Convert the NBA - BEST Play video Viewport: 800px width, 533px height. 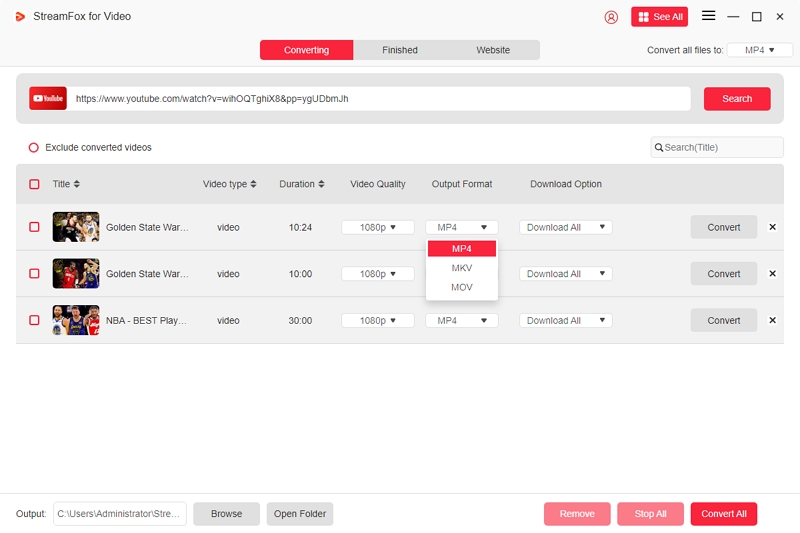pos(723,320)
